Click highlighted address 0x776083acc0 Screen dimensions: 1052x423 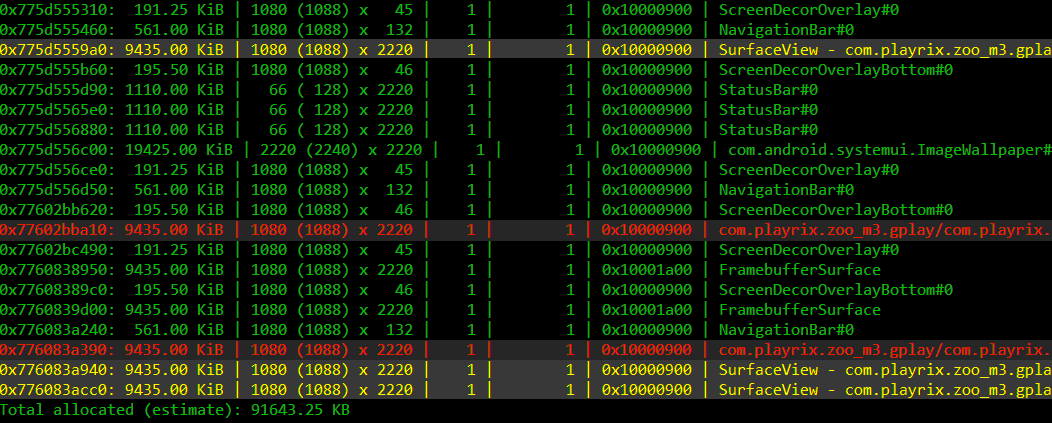[57, 391]
